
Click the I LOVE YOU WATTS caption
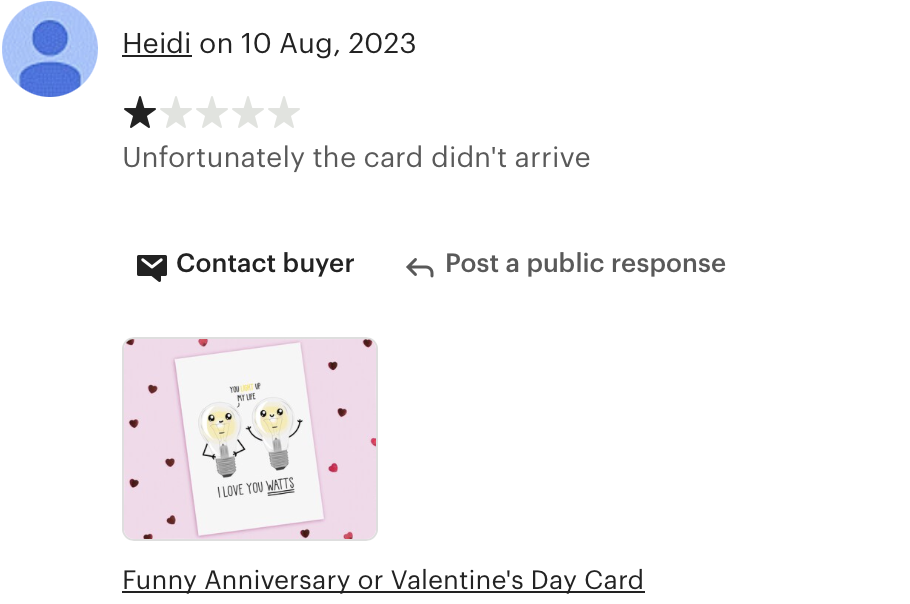tap(256, 489)
